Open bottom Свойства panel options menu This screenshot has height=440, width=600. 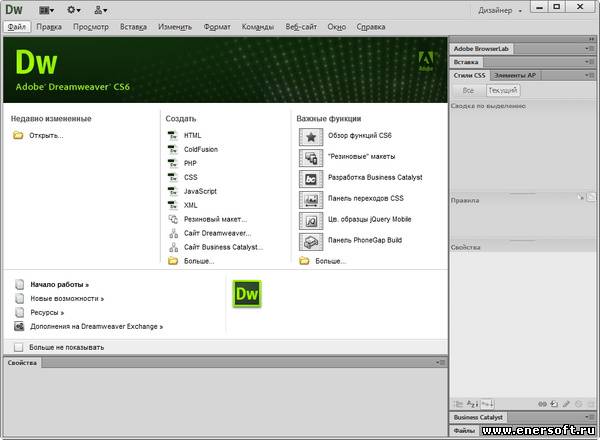click(x=440, y=362)
